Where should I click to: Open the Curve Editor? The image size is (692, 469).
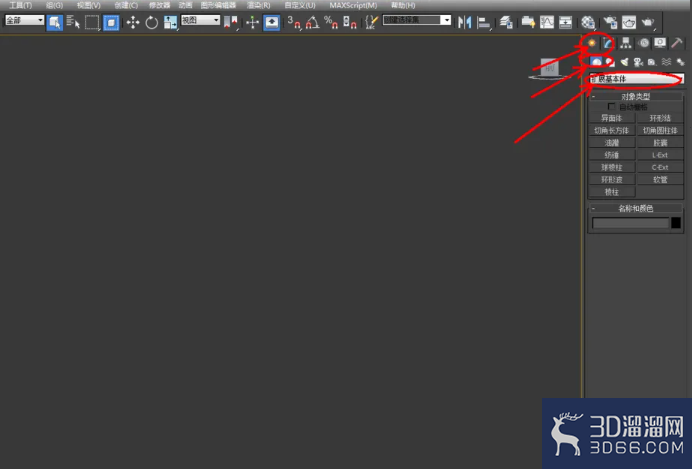point(547,22)
